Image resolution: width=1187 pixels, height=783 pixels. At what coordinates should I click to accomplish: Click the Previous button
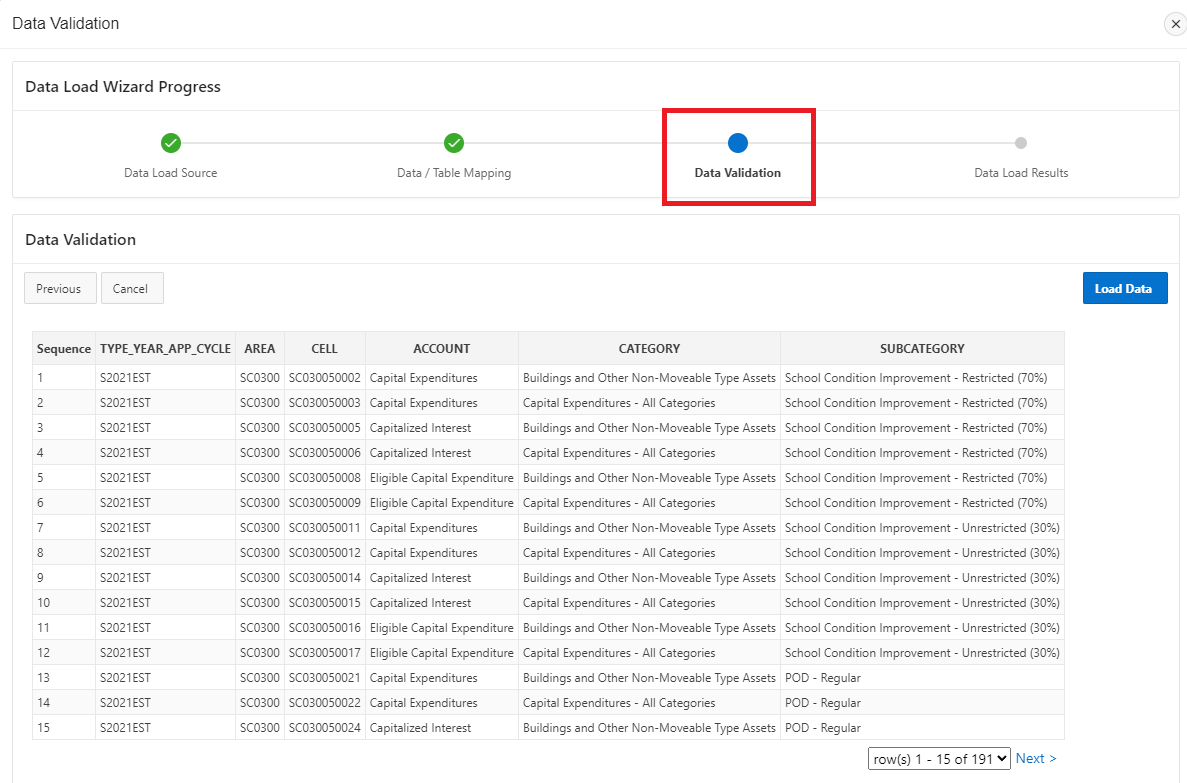[59, 288]
